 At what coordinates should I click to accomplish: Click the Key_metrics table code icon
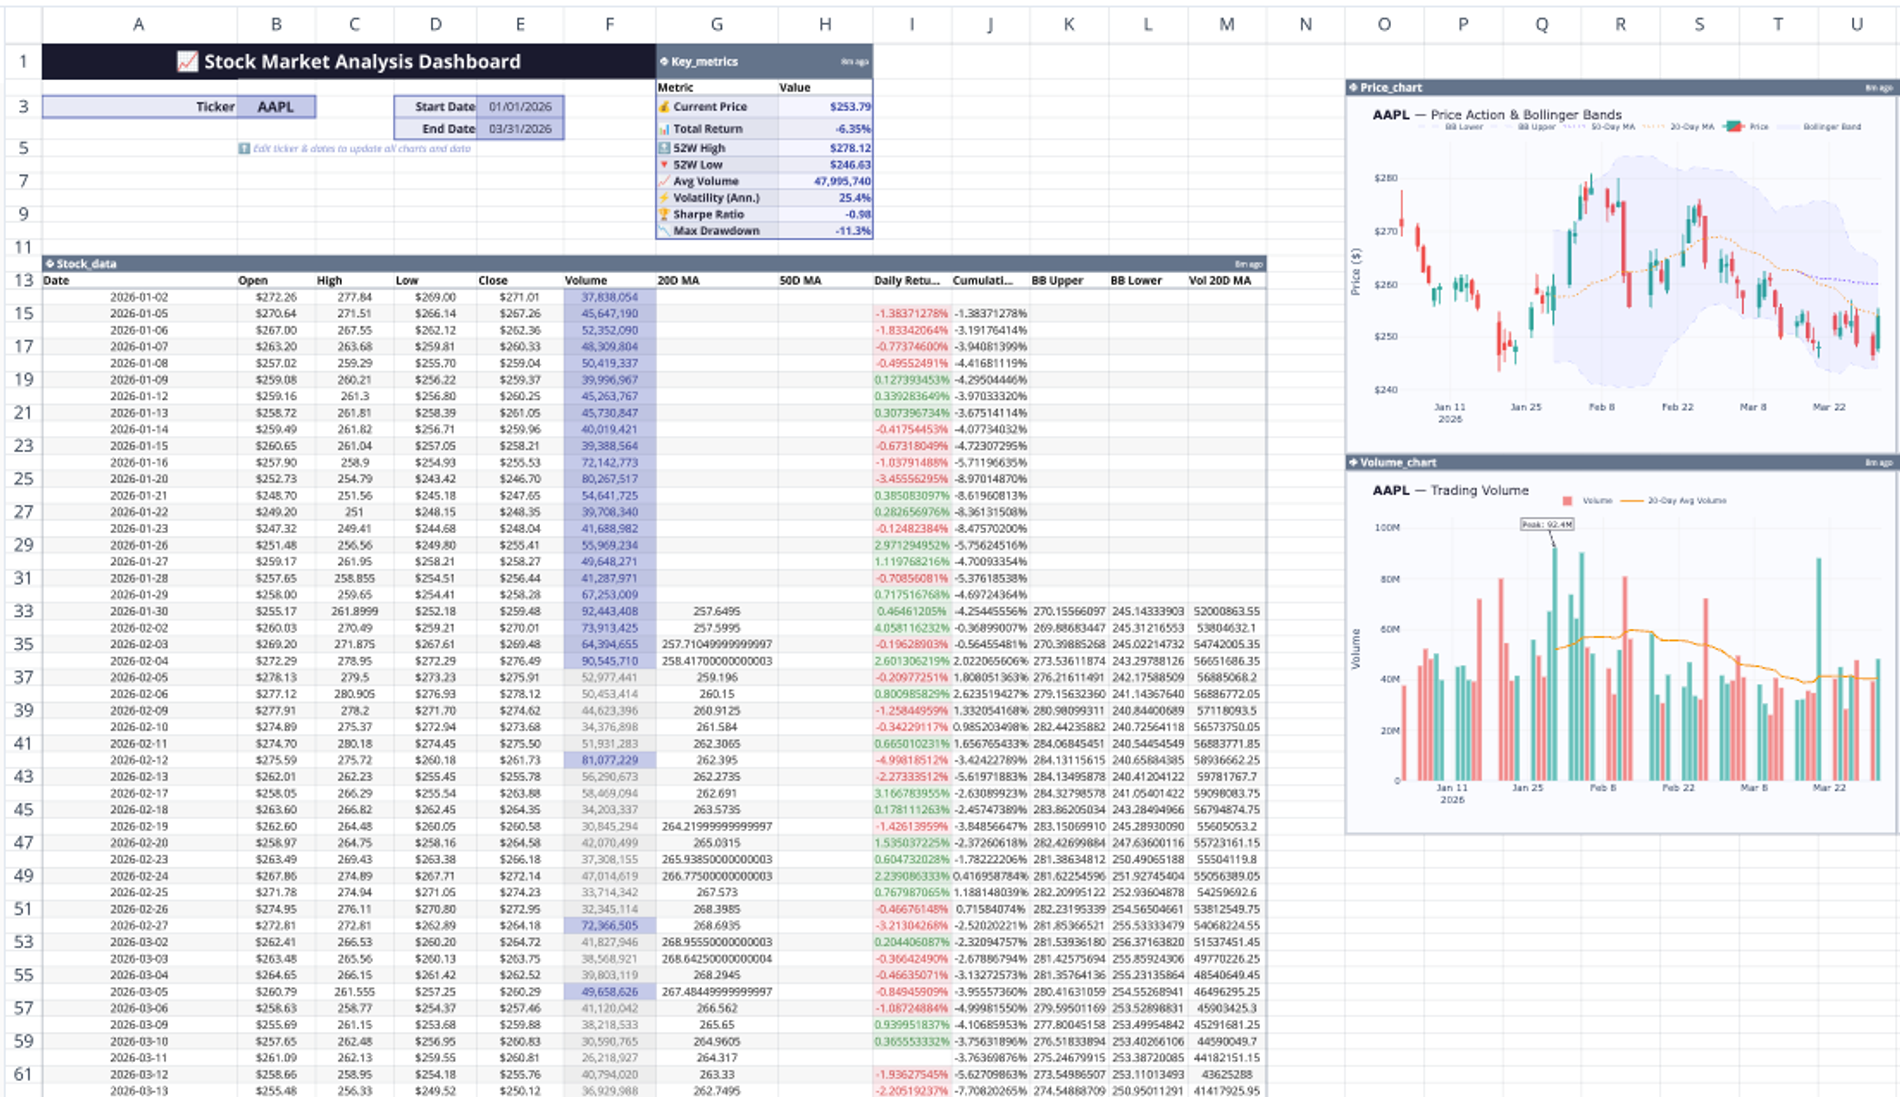click(x=663, y=61)
